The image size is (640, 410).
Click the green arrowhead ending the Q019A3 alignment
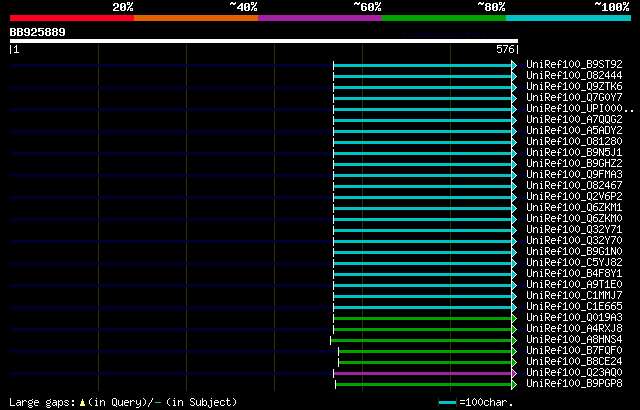514,318
